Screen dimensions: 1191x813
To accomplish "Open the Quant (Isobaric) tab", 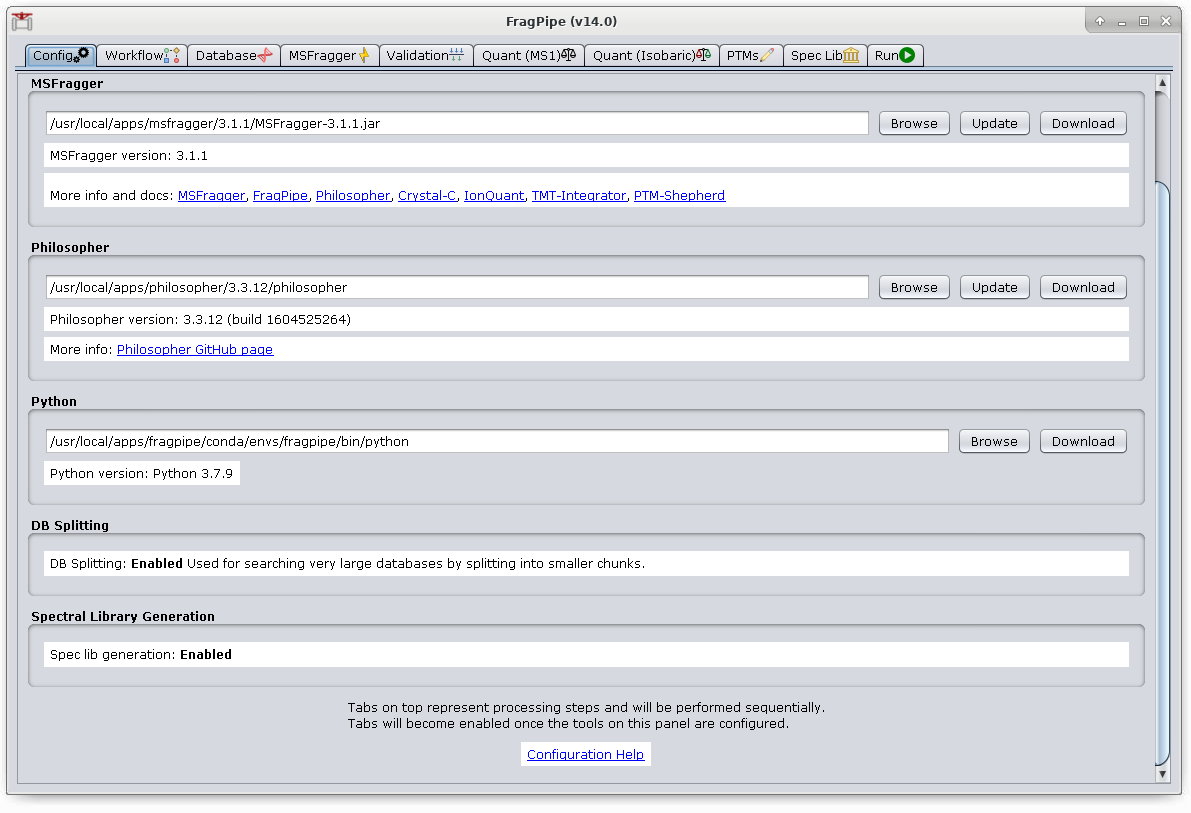I will point(651,56).
